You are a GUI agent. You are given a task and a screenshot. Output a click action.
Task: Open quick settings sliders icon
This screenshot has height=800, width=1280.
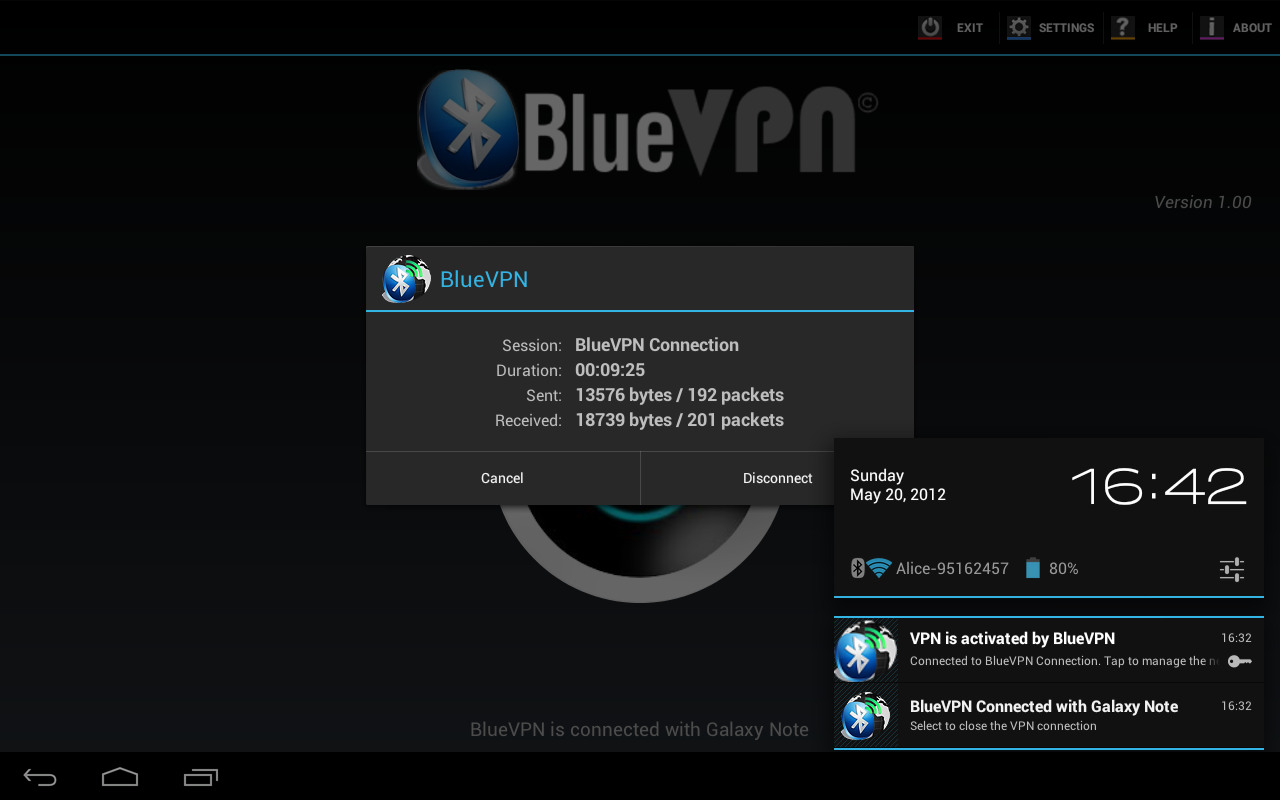coord(1232,569)
